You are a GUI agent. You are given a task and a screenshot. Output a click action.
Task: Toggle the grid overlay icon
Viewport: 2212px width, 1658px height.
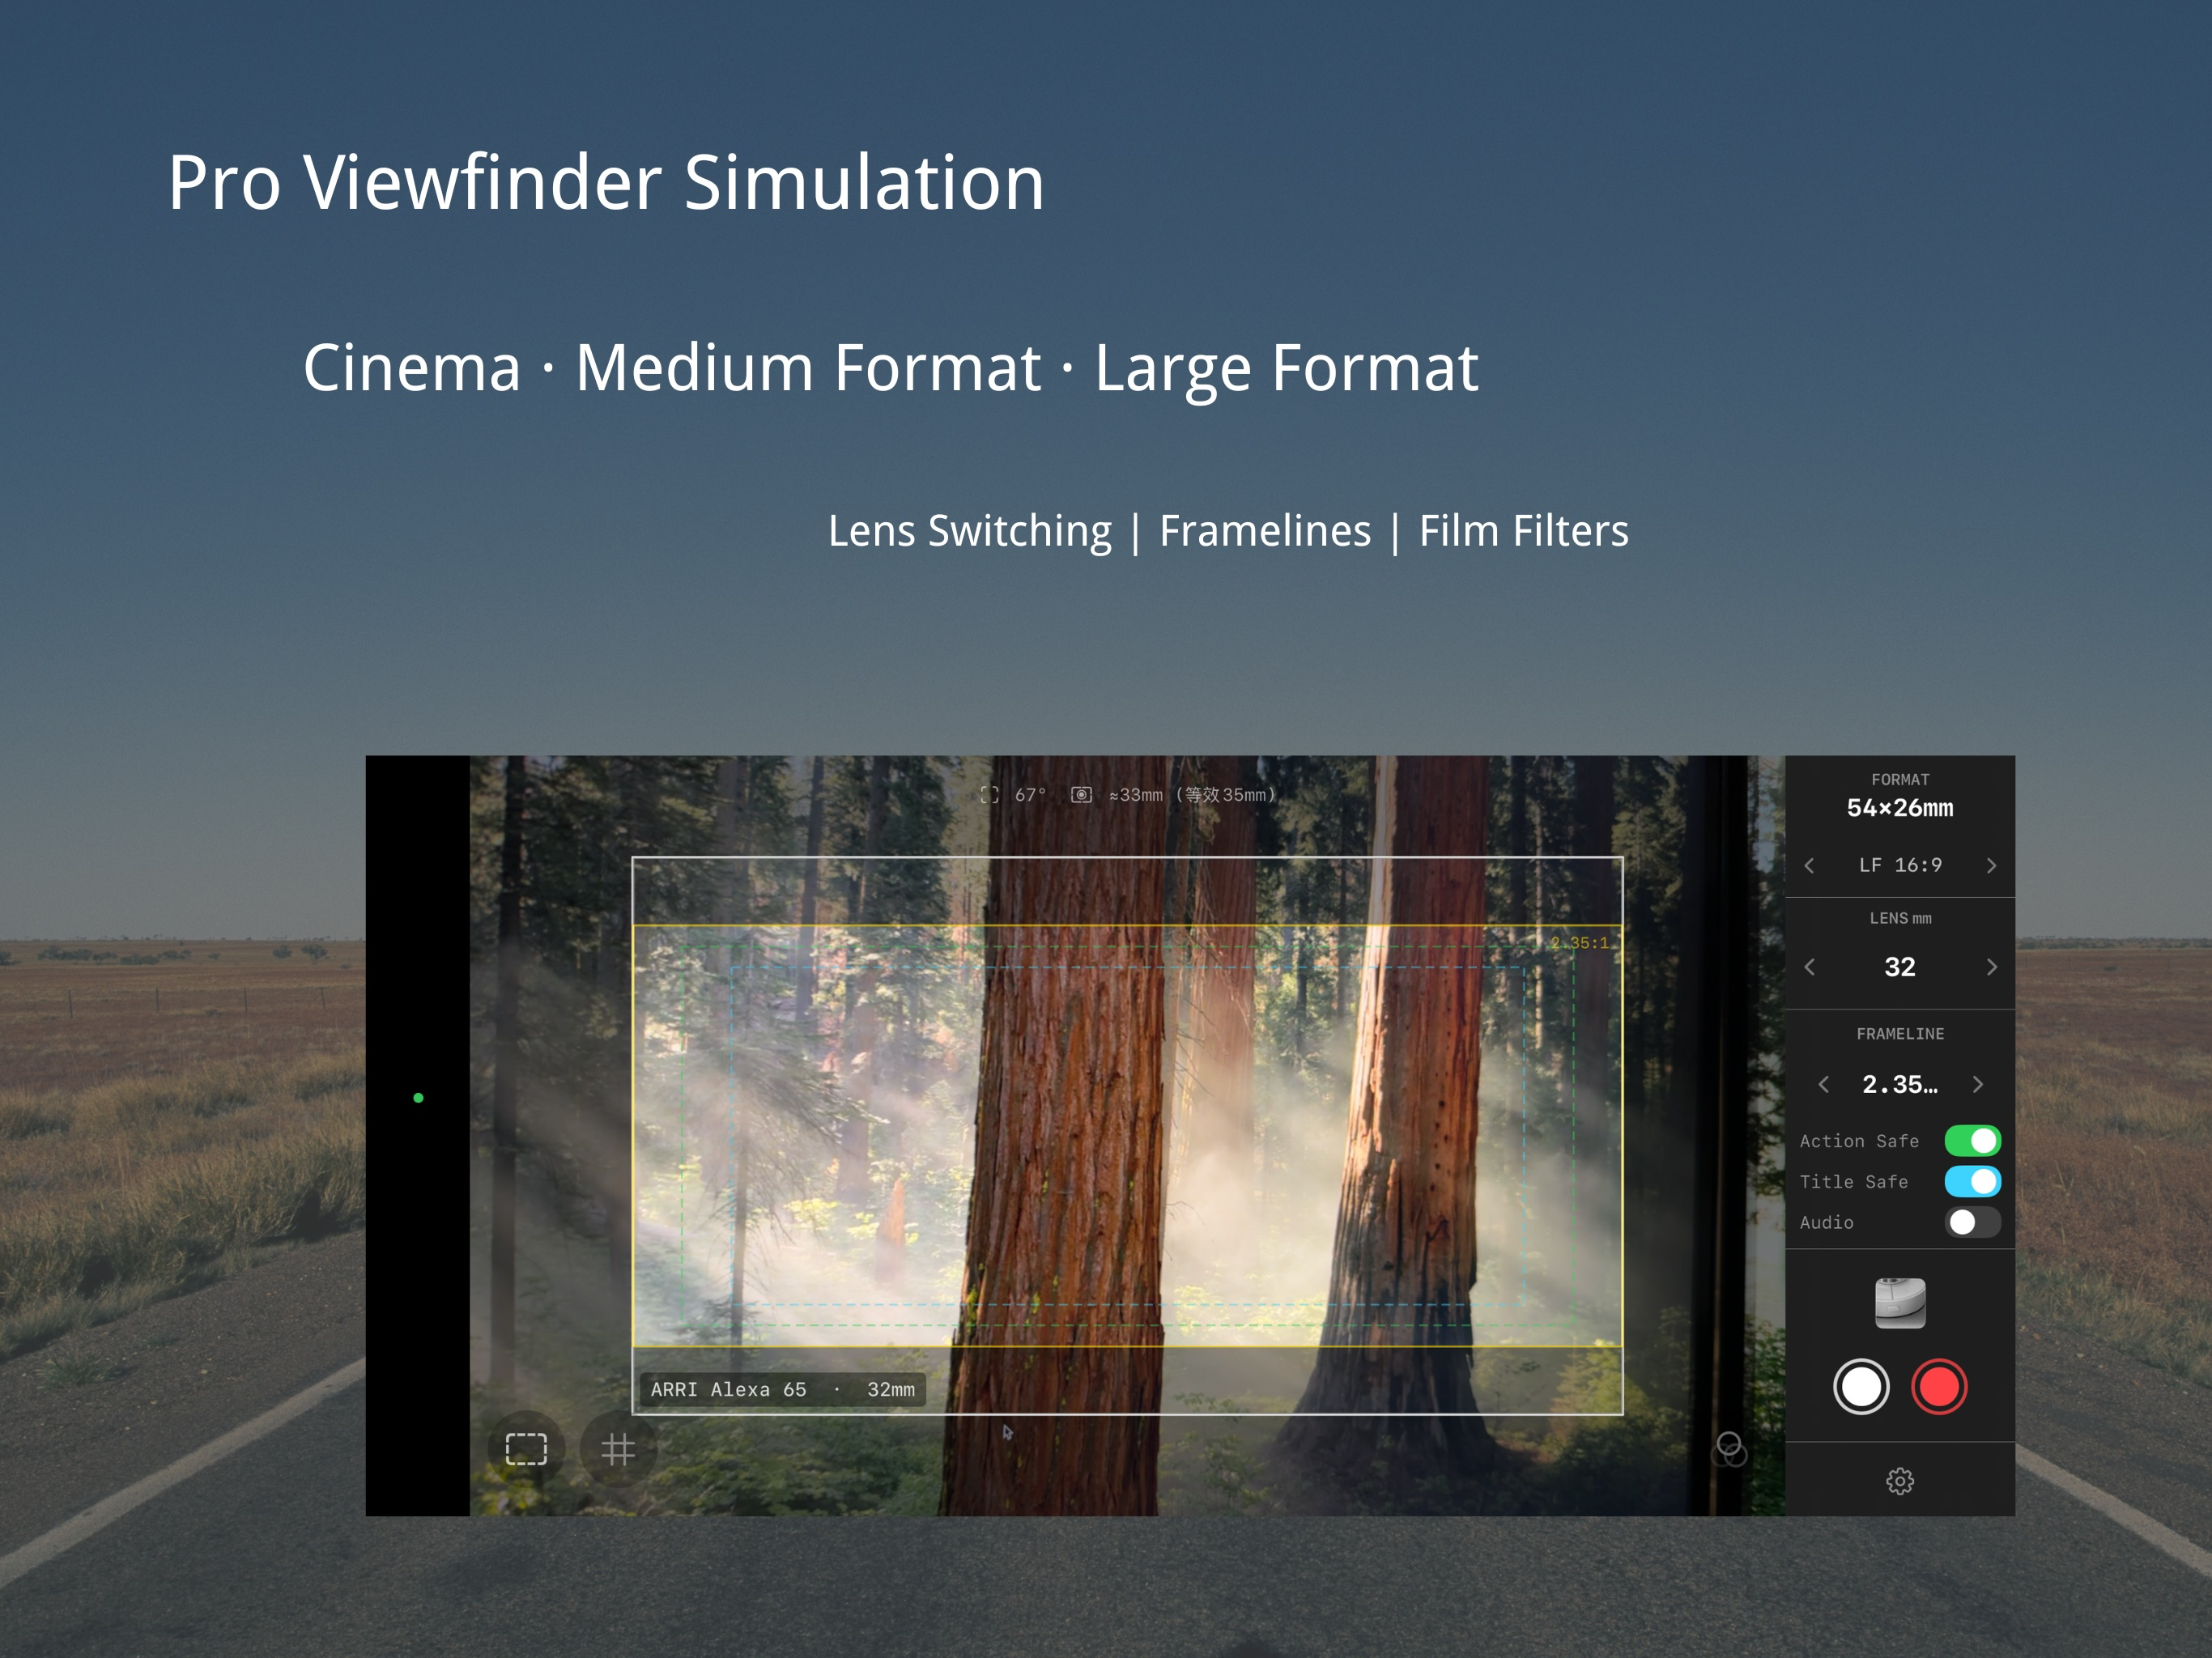click(x=618, y=1449)
